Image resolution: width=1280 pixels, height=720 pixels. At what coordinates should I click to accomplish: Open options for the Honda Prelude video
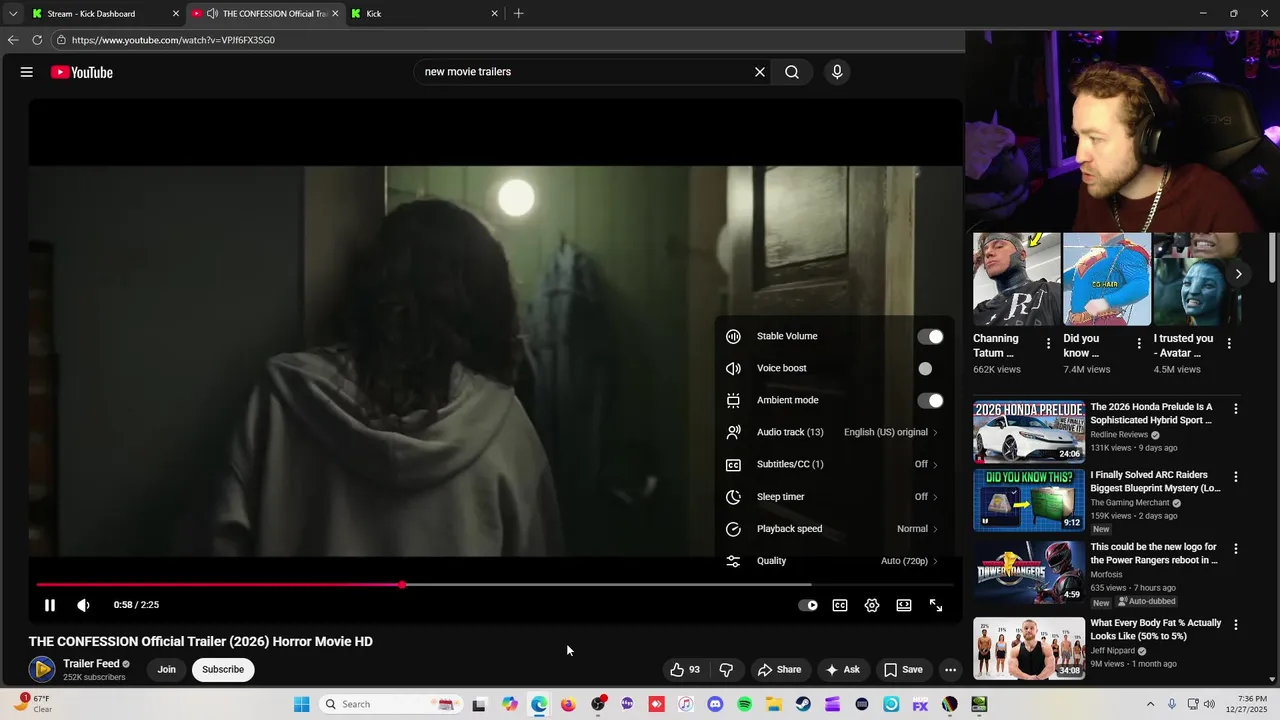tap(1236, 409)
